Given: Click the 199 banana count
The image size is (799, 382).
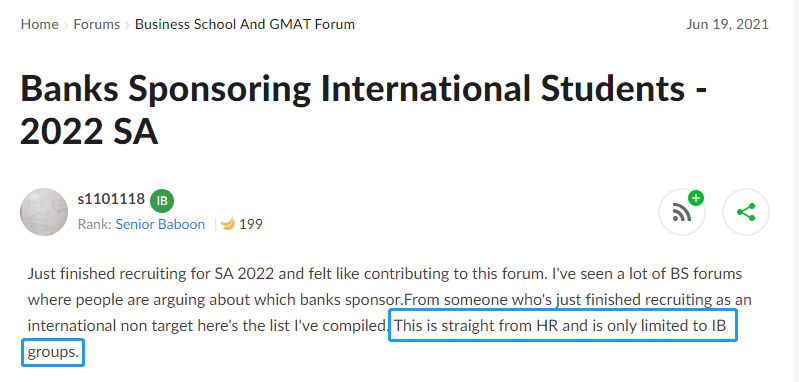Looking at the screenshot, I should point(251,224).
